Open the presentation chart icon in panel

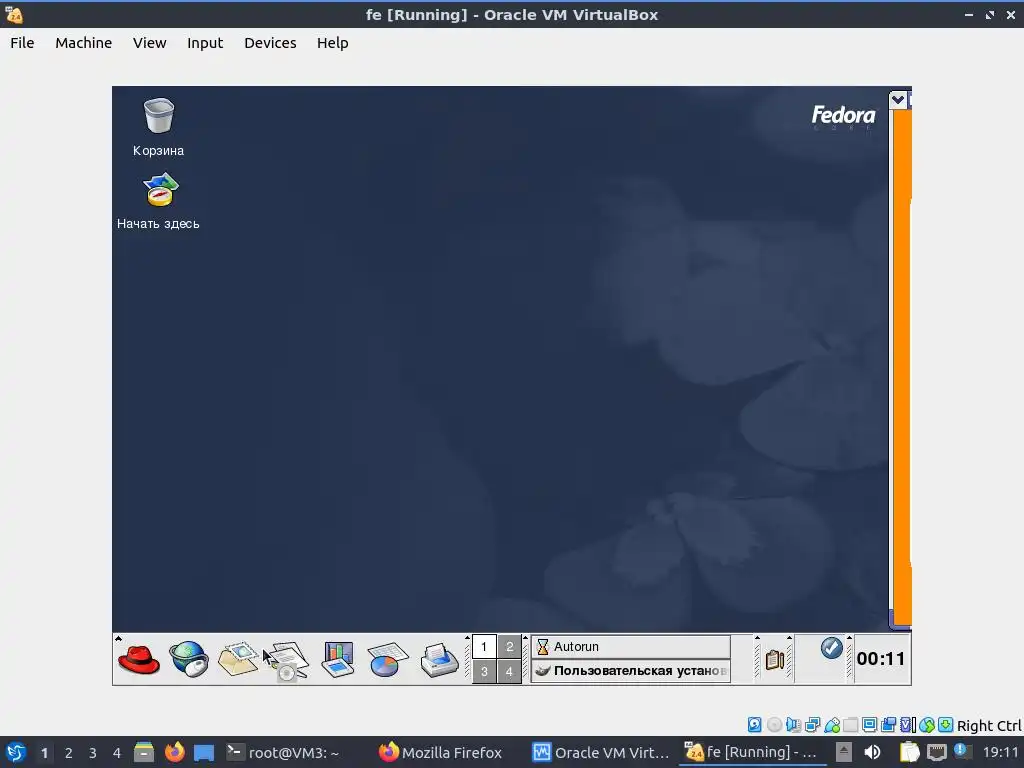(x=338, y=659)
